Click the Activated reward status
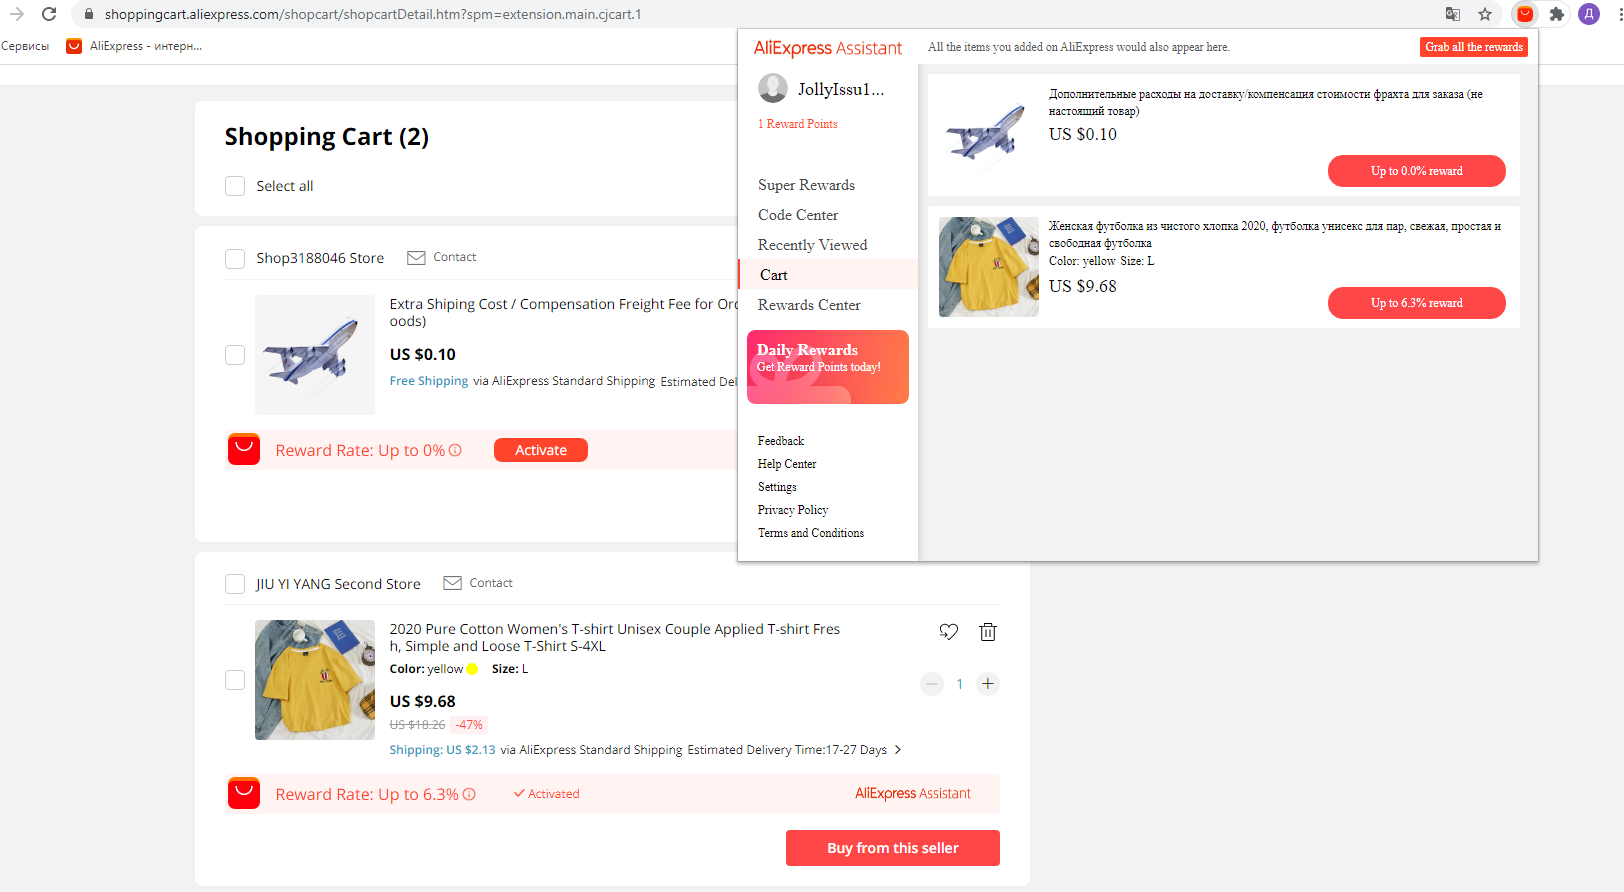The width and height of the screenshot is (1624, 892). point(547,793)
